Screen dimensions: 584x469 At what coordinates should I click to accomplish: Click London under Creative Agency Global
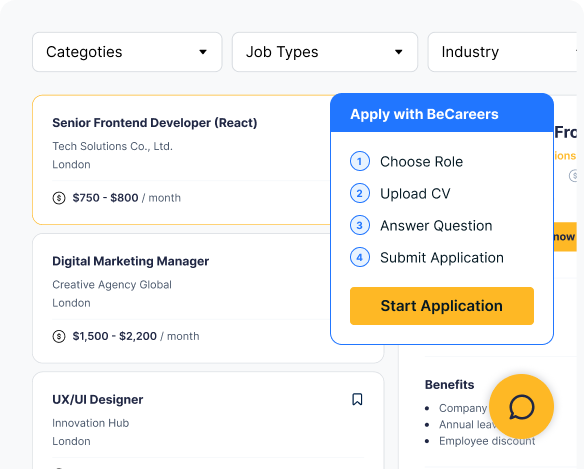71,303
